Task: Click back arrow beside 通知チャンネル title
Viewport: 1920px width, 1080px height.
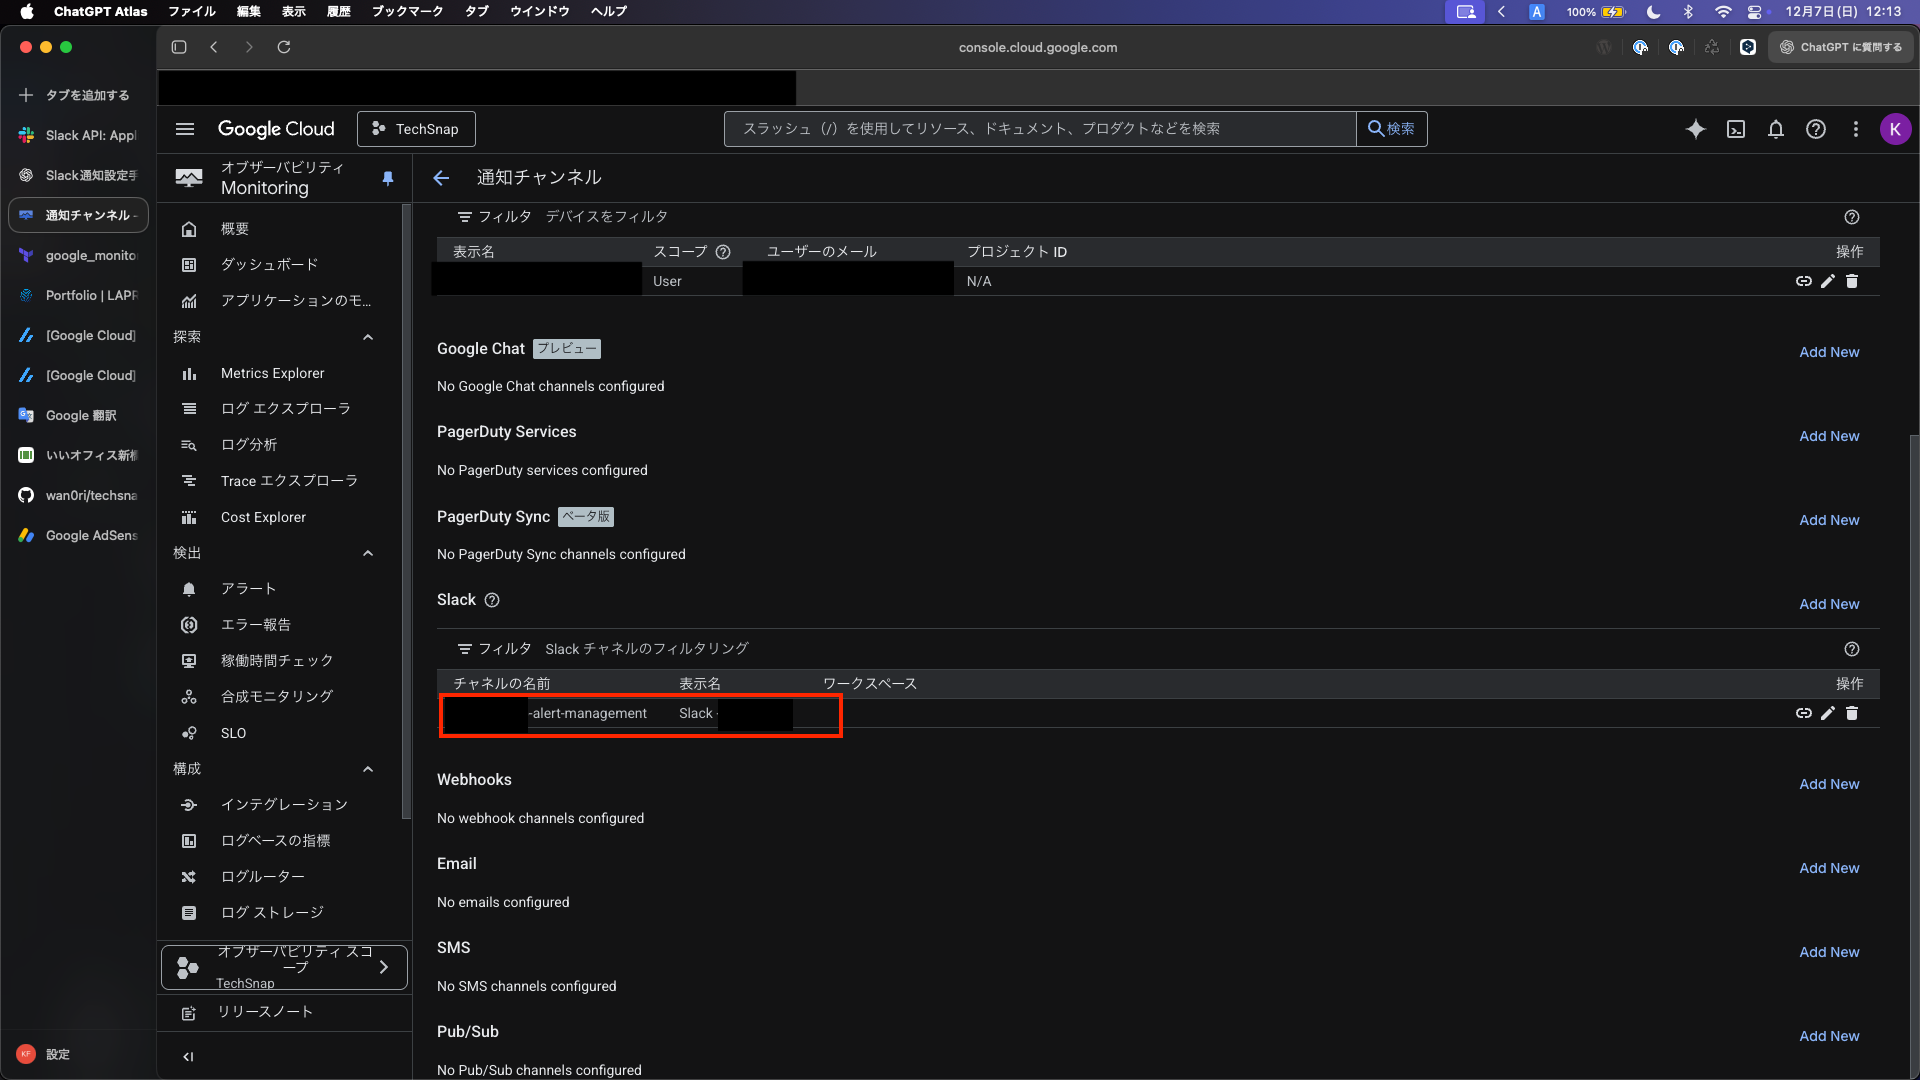Action: (x=441, y=178)
